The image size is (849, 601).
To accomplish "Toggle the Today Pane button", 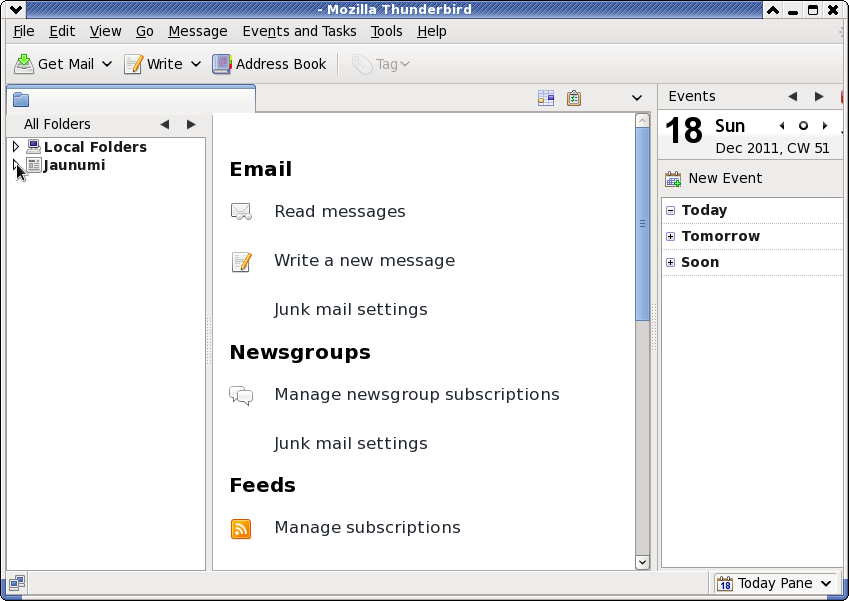I will tap(775, 583).
